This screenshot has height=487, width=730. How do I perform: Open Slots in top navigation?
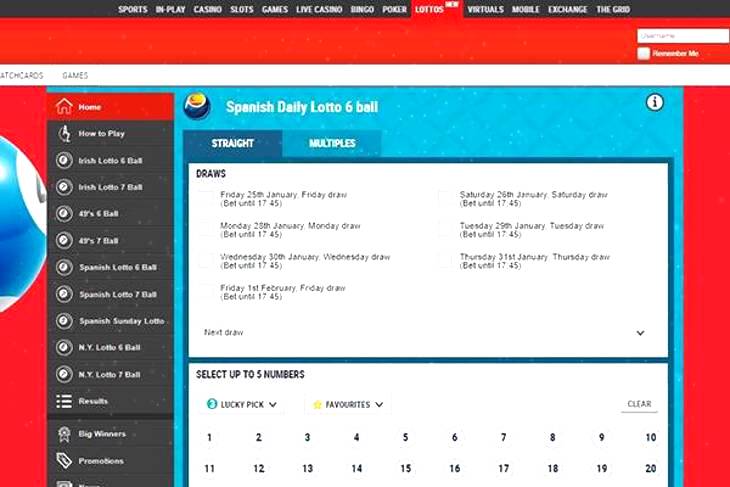tap(242, 9)
